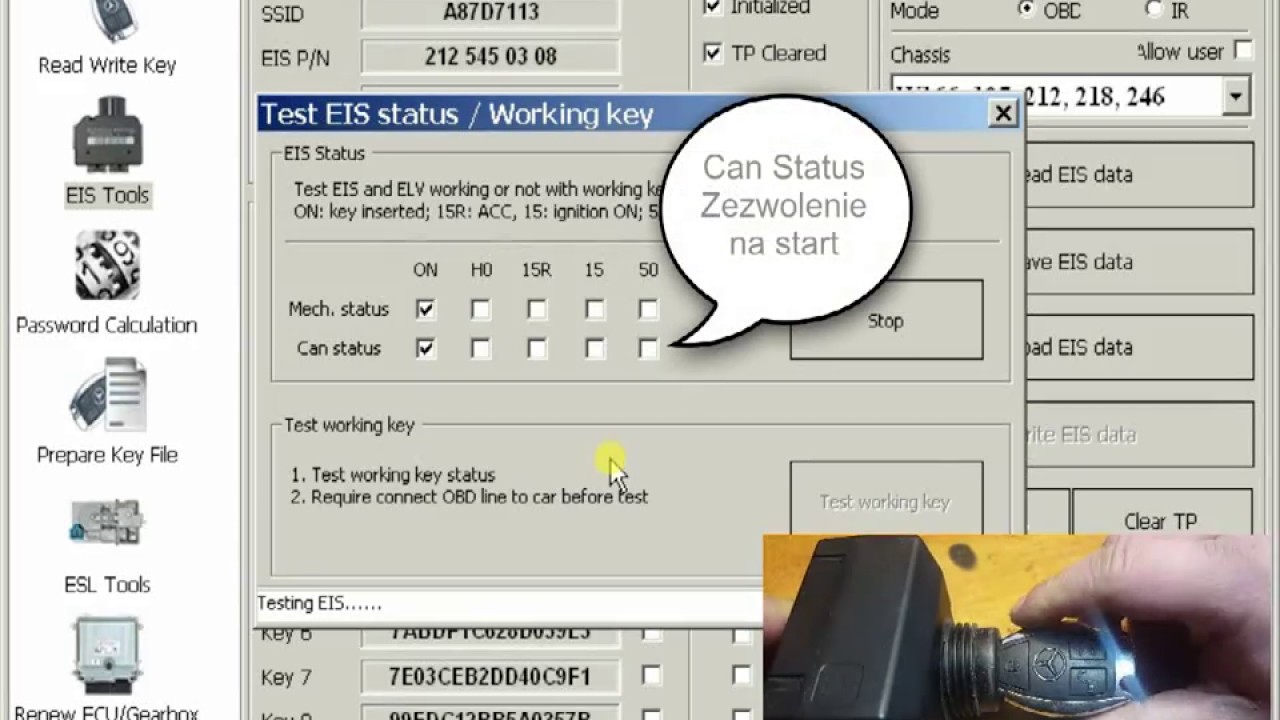Click the Save EIS data button
The width and height of the screenshot is (1280, 720).
[x=1138, y=262]
